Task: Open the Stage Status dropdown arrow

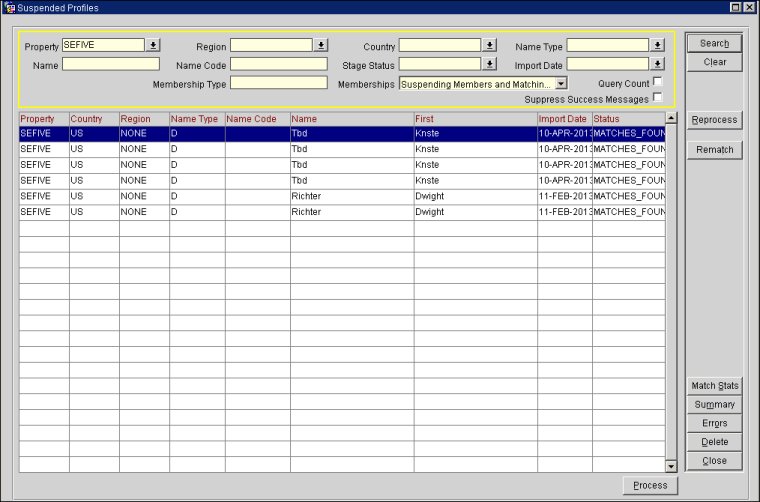Action: point(490,64)
